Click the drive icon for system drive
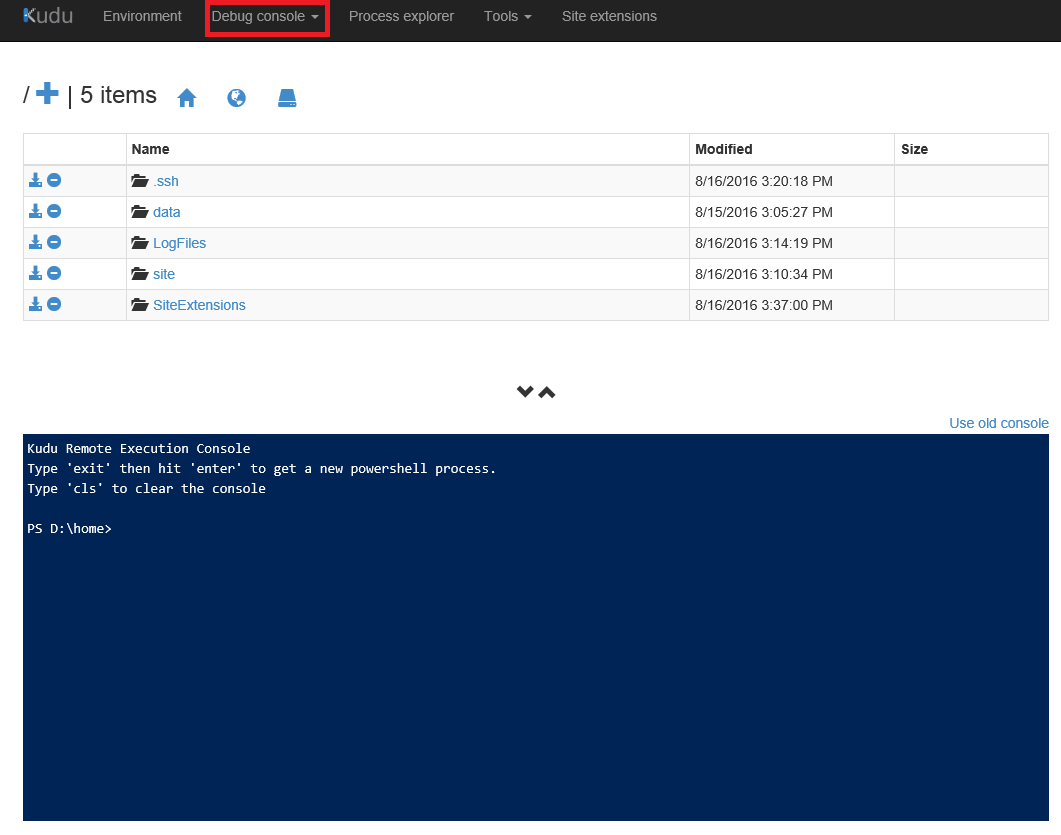Viewport: 1061px width, 835px height. [x=287, y=98]
